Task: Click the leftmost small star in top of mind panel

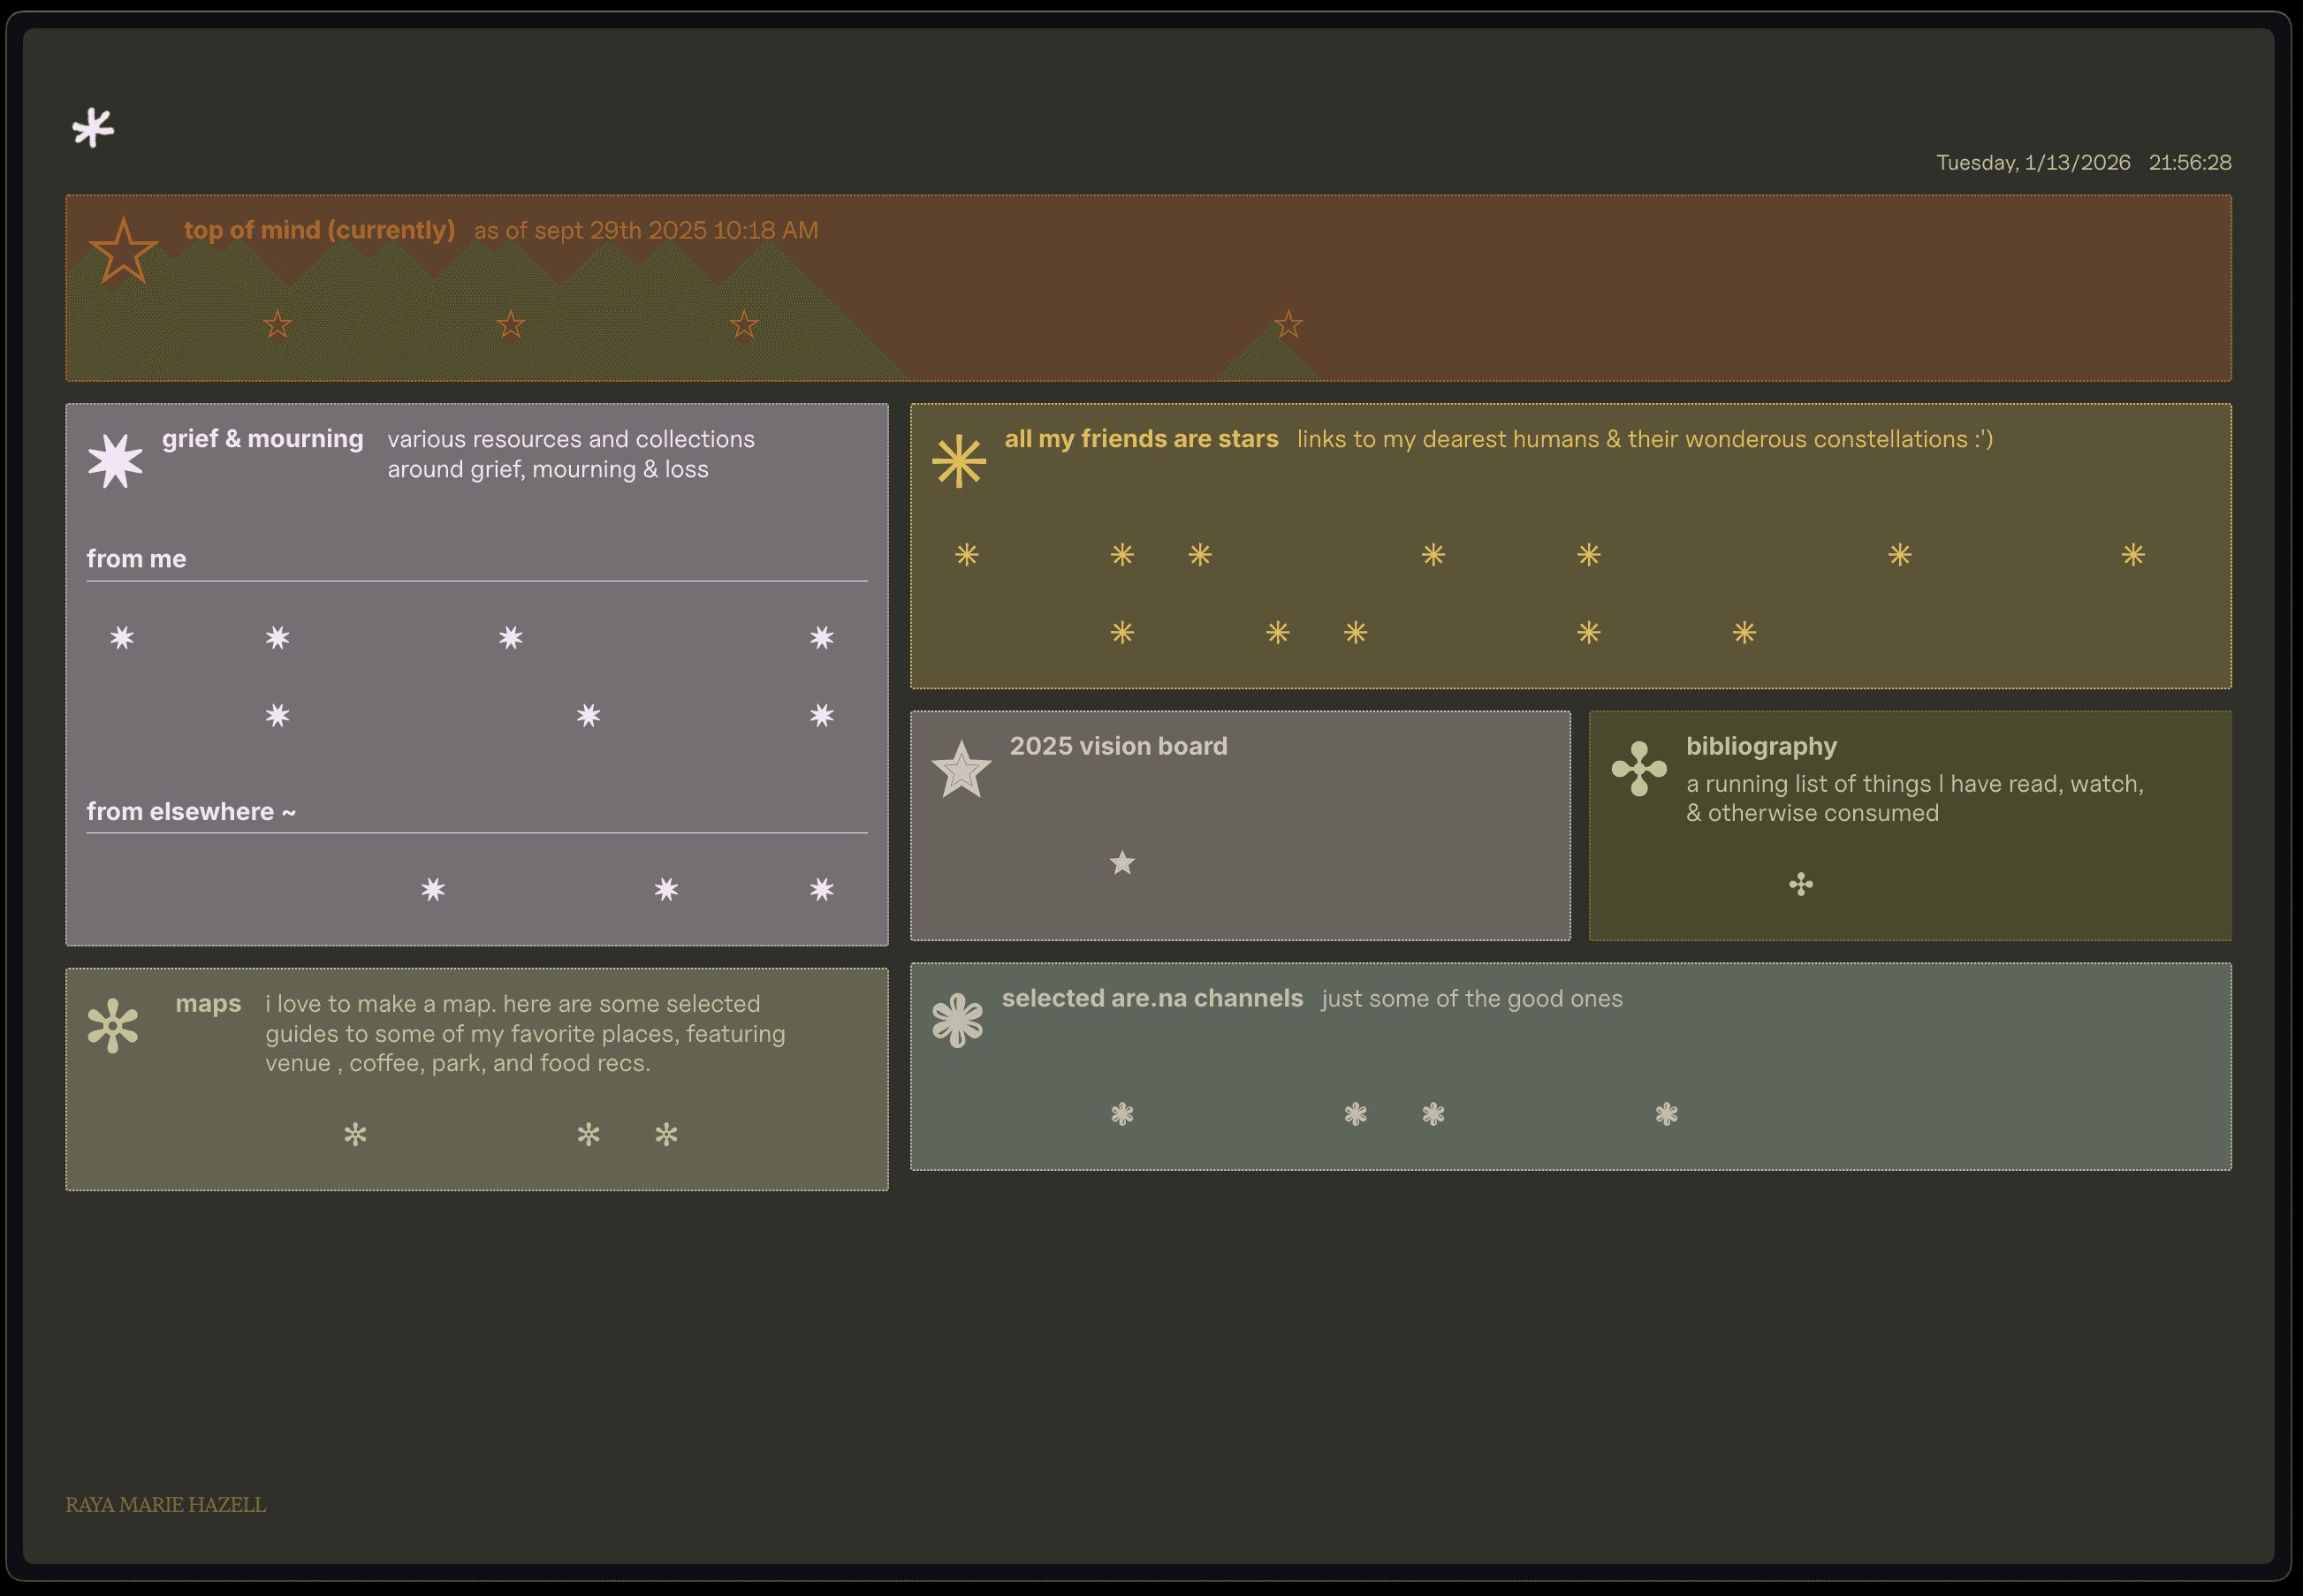Action: [277, 324]
